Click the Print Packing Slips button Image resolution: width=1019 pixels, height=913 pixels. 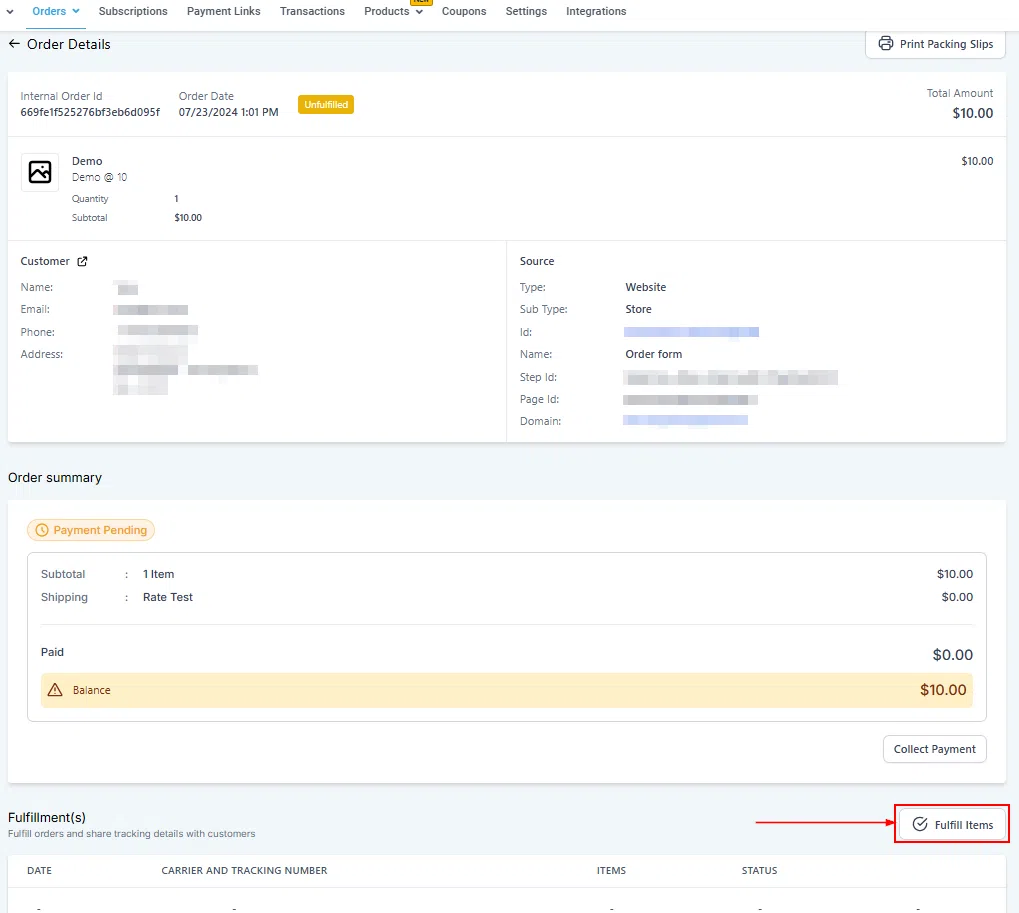click(935, 44)
